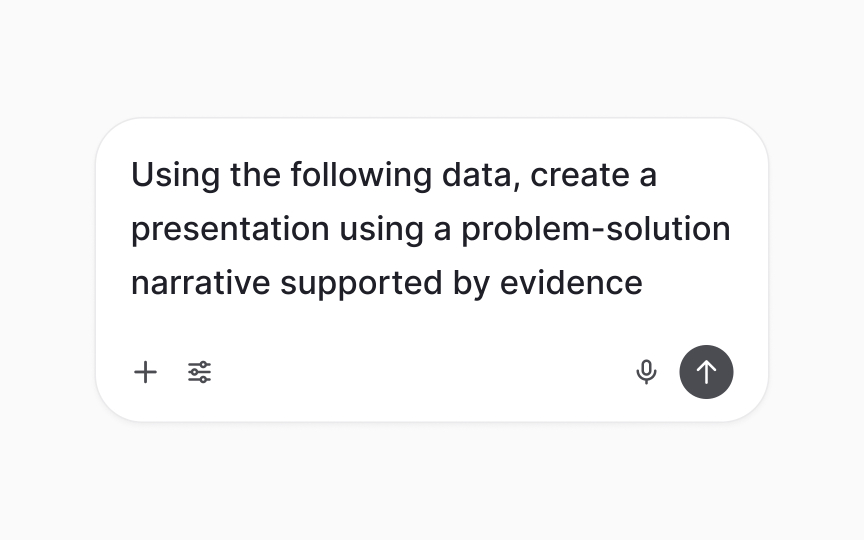Set cursor on the word "evidence"
864x540 pixels.
571,283
